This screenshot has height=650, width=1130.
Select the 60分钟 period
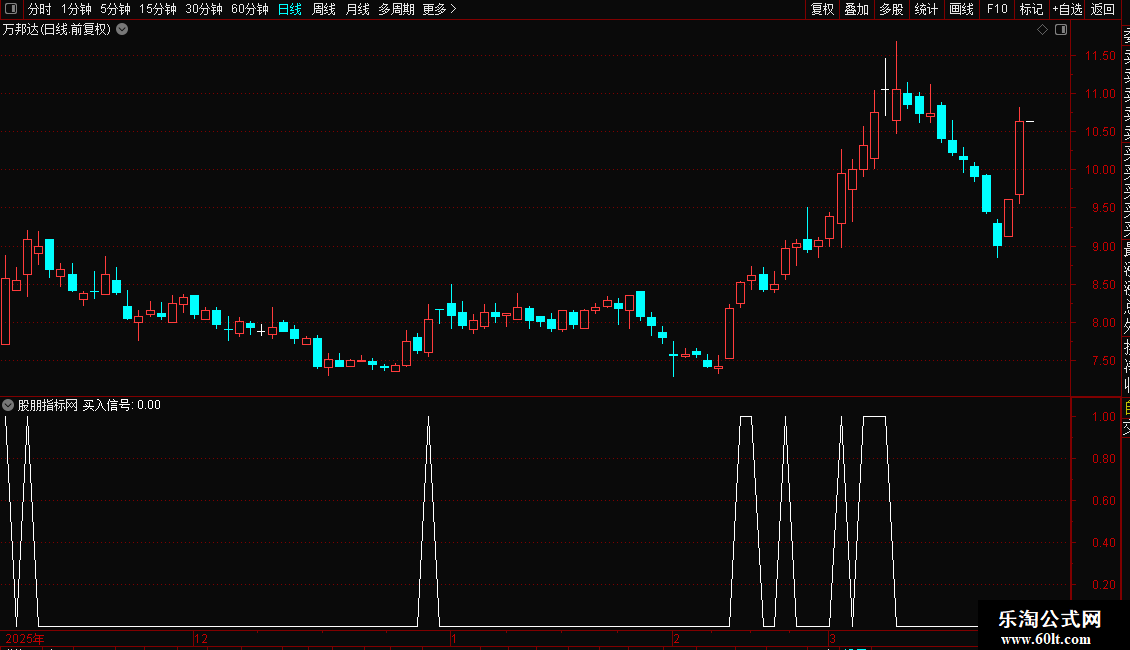(249, 9)
